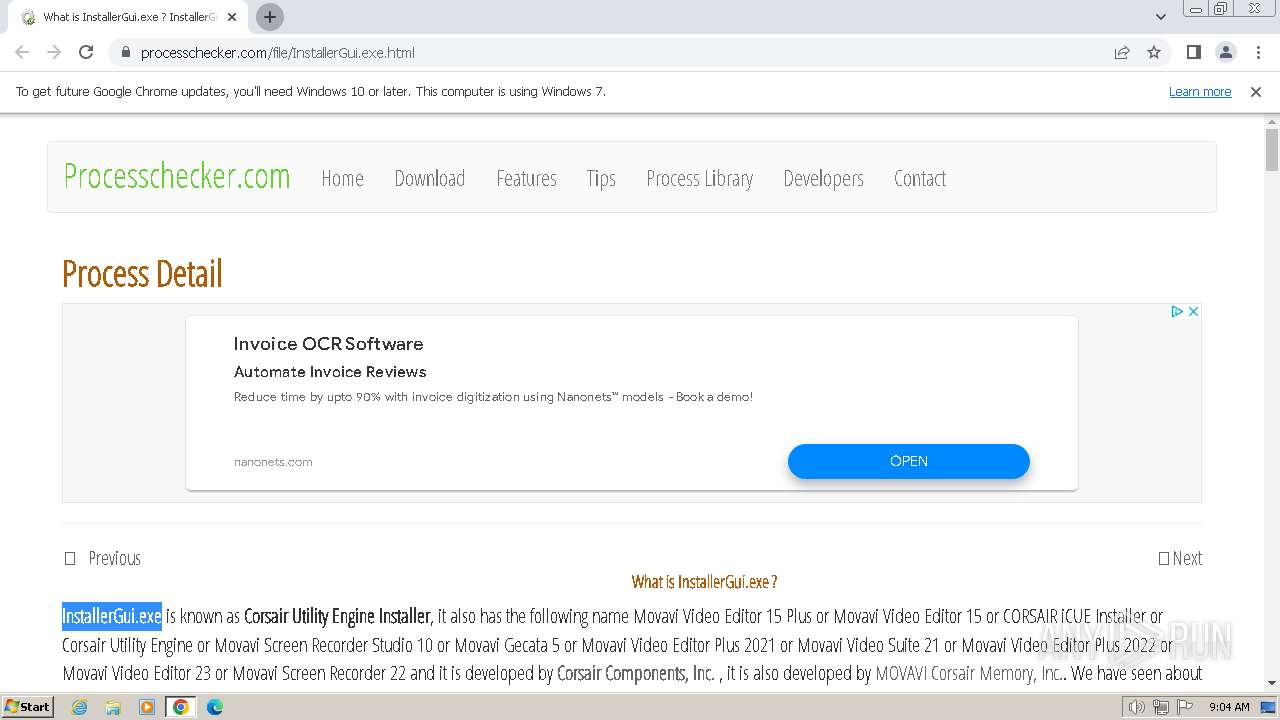Click the 9:04 AM system clock
Viewport: 1280px width, 720px height.
(x=1229, y=707)
